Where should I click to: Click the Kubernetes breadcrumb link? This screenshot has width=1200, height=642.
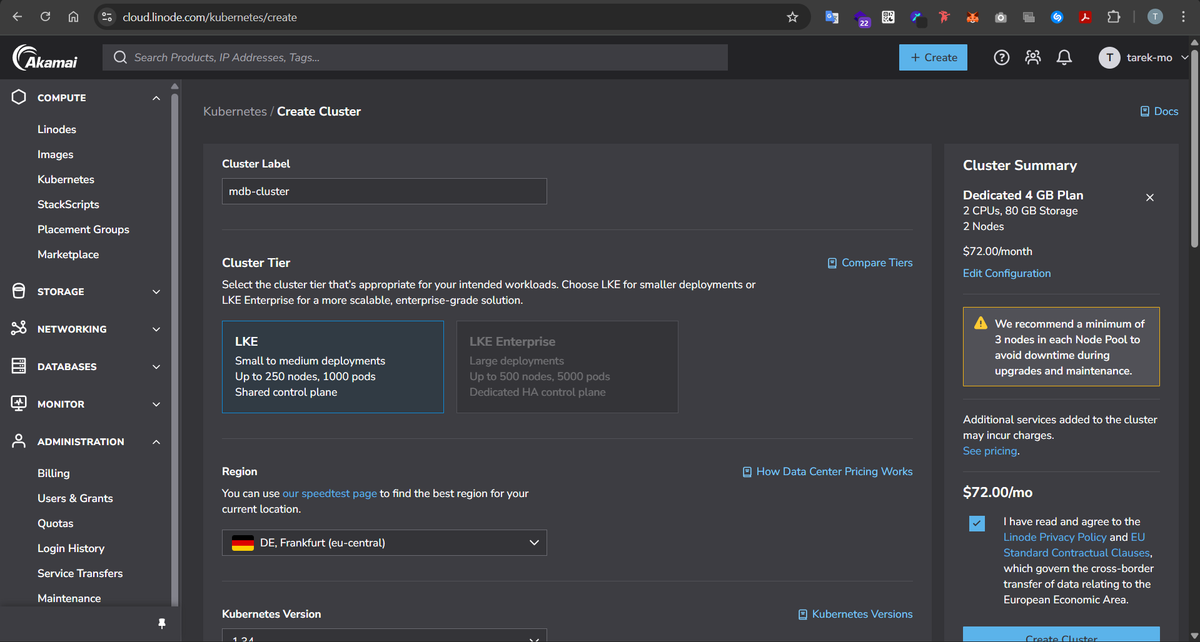pyautogui.click(x=235, y=112)
